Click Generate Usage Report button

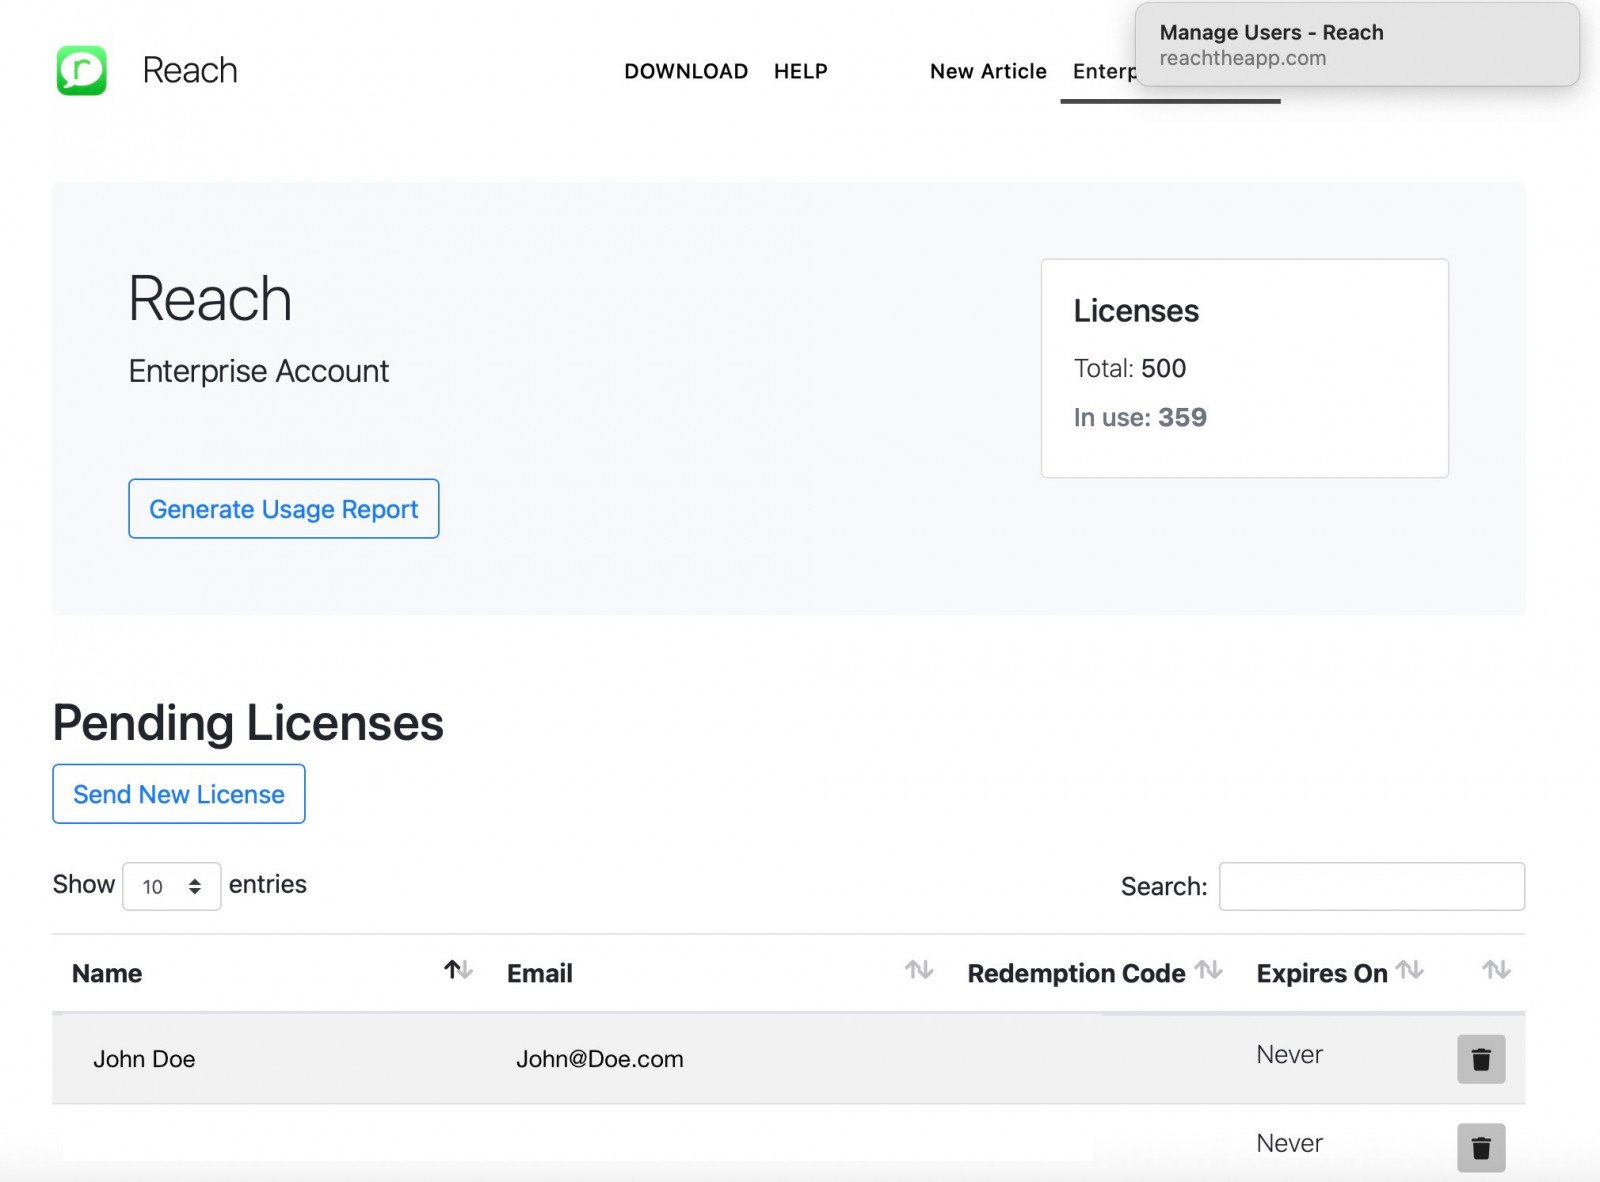pos(283,509)
